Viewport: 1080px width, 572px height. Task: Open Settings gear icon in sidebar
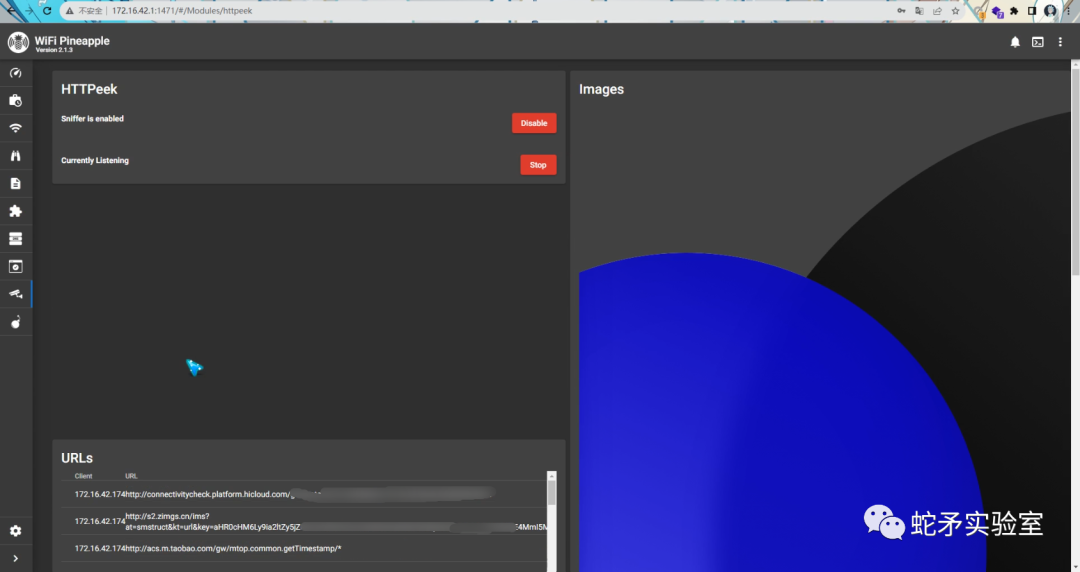15,531
